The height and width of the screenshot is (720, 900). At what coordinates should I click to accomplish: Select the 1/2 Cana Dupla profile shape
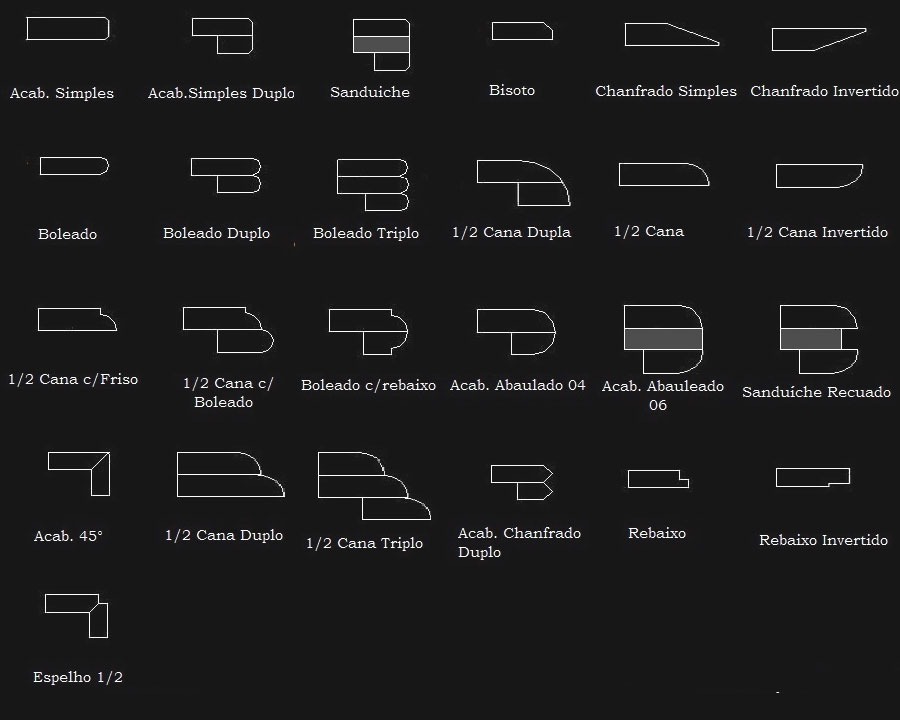523,183
